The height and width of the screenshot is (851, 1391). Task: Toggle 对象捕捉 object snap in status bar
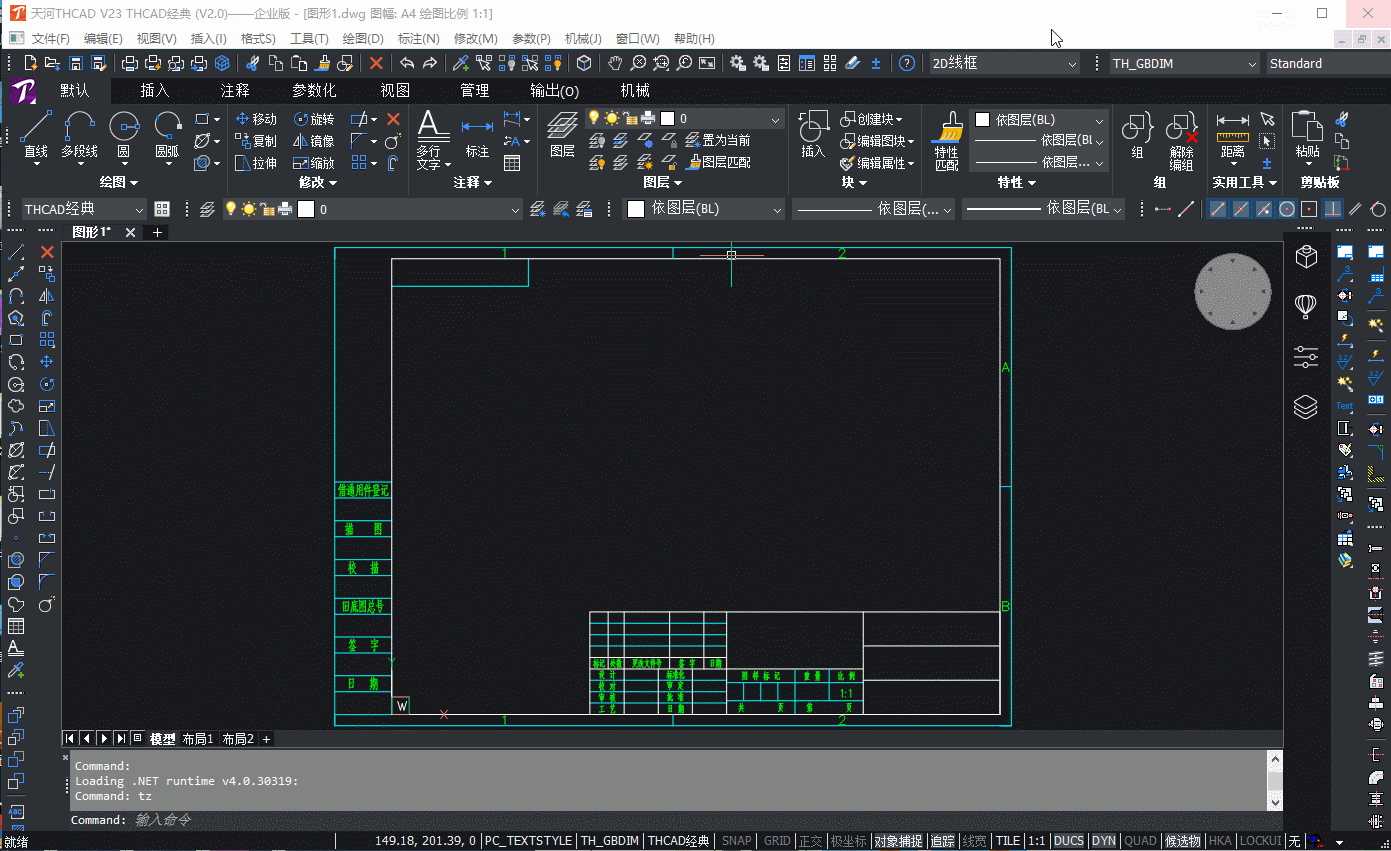click(898, 841)
